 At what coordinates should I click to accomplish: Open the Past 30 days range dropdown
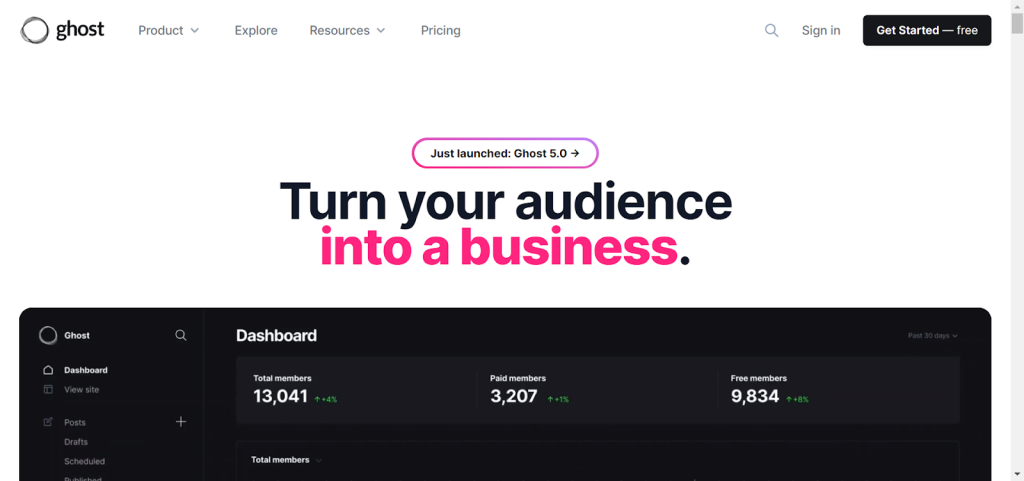(x=933, y=336)
